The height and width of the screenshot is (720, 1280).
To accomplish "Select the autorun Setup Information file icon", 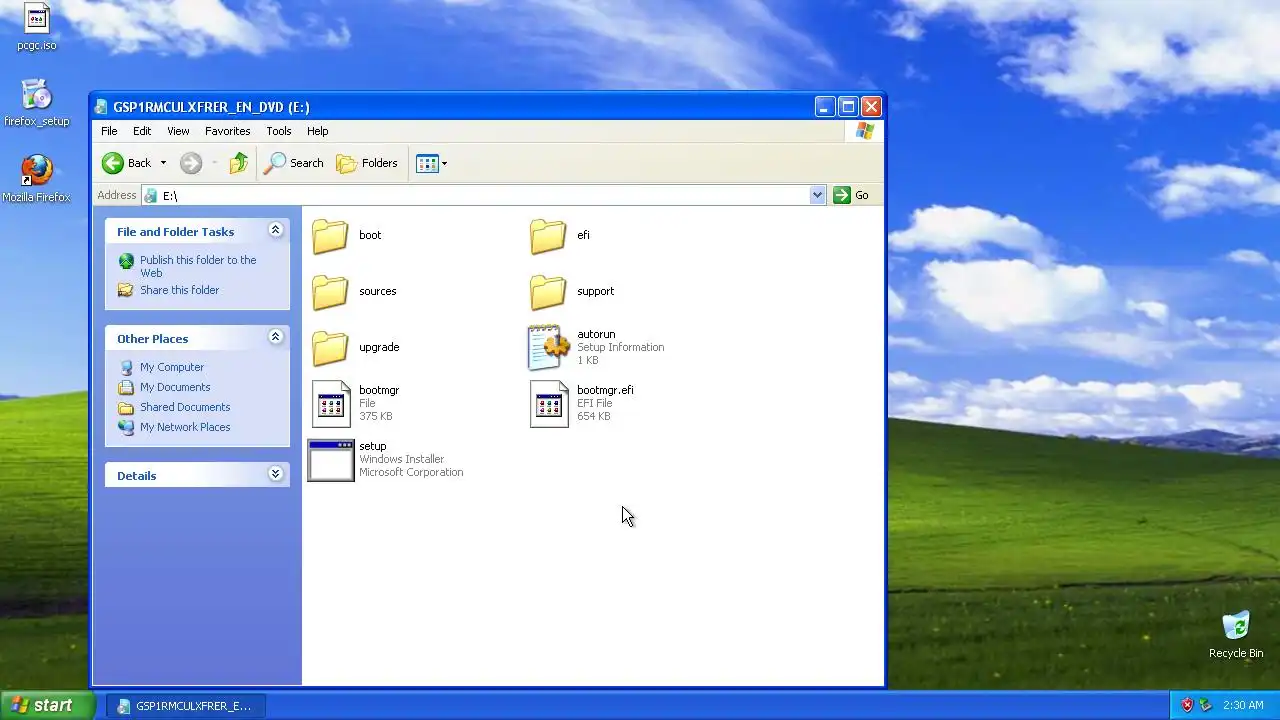I will point(548,347).
